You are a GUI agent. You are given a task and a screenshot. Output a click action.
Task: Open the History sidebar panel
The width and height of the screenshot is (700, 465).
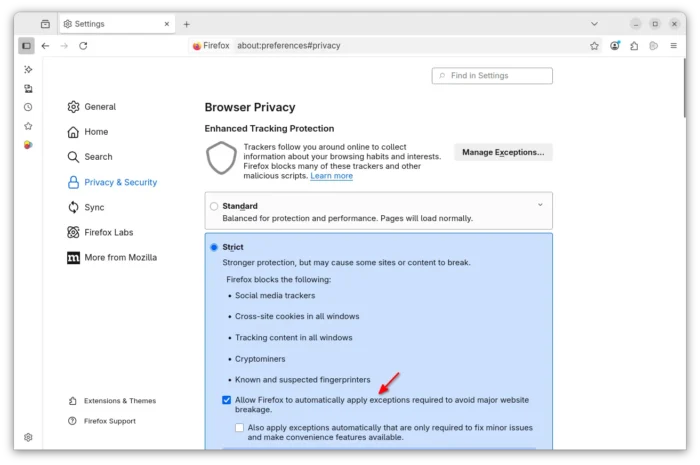tap(28, 107)
